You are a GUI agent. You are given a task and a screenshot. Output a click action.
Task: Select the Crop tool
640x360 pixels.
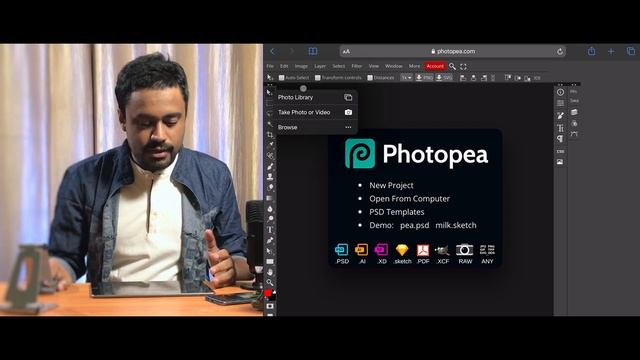click(x=270, y=135)
